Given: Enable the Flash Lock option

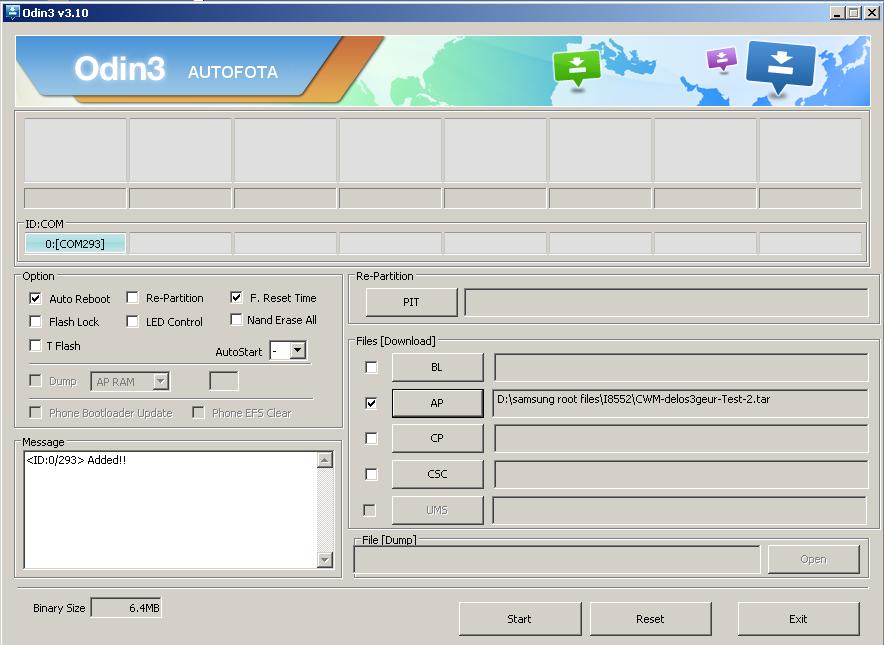Looking at the screenshot, I should [x=35, y=321].
